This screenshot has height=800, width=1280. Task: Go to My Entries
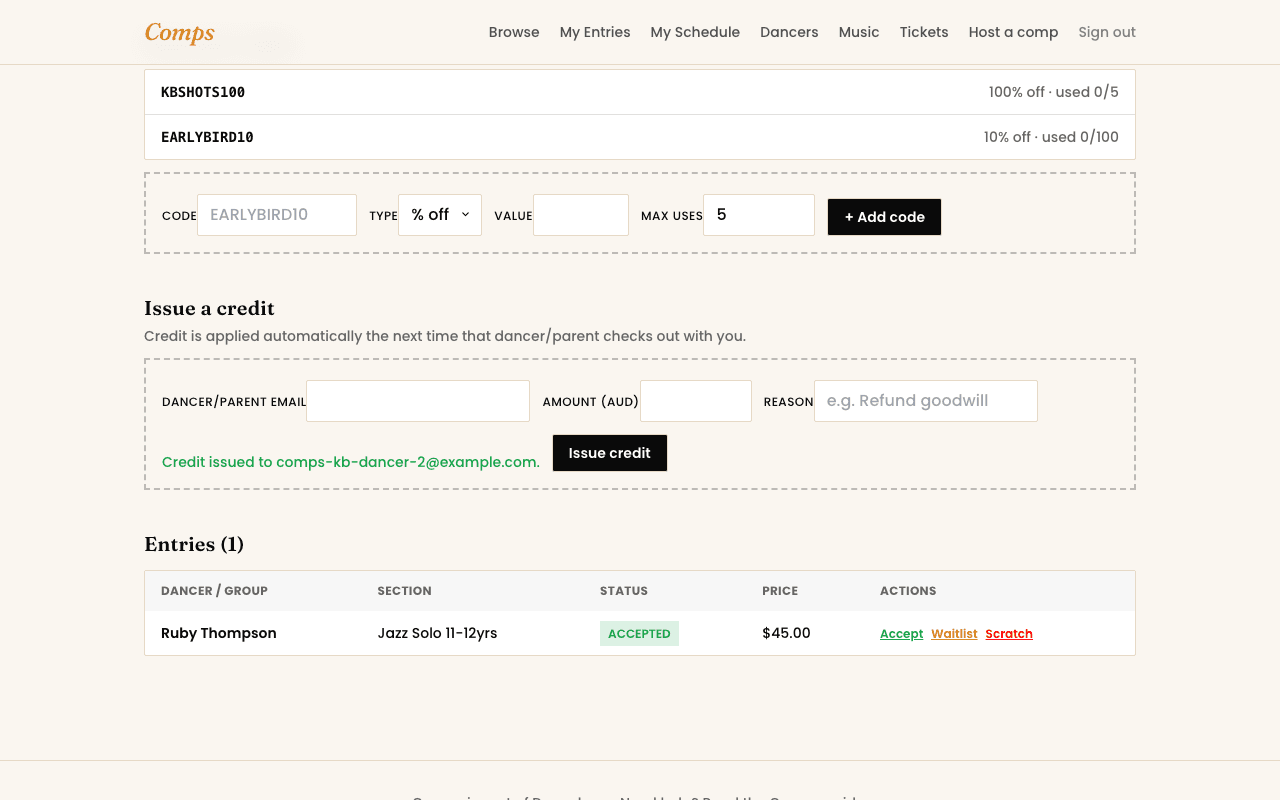[595, 32]
